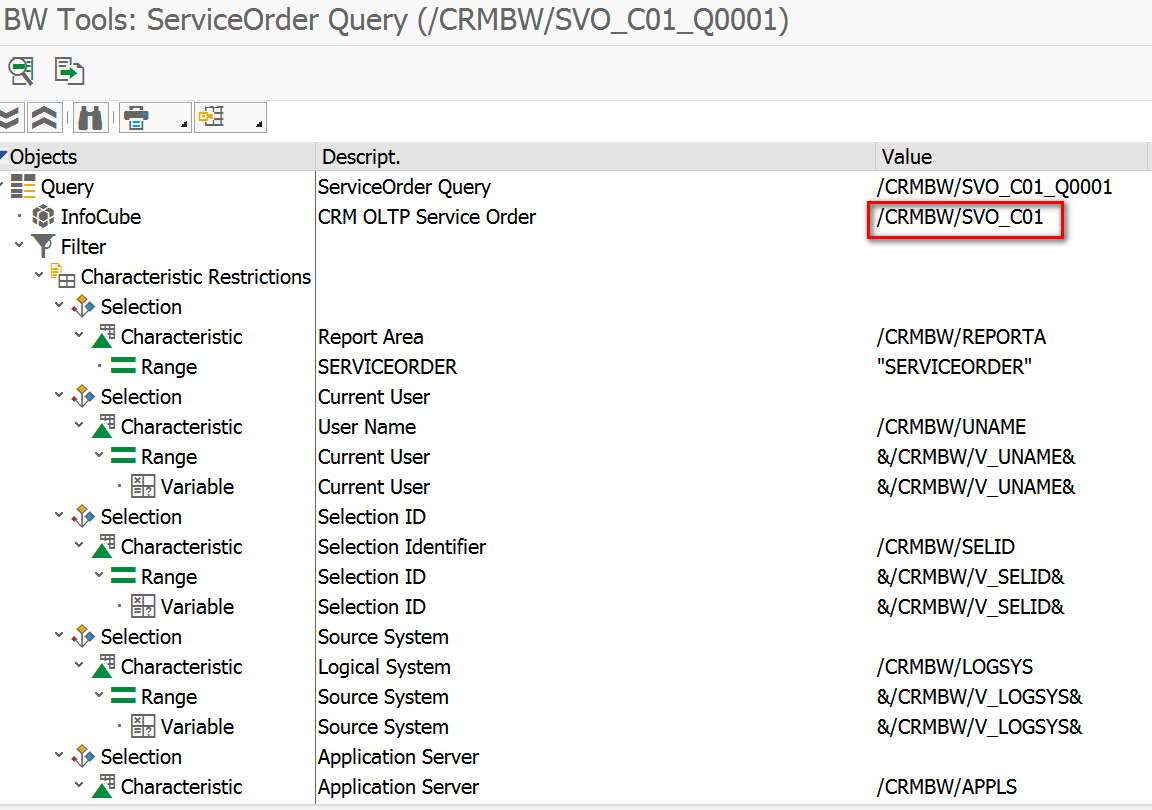
Task: Click the description ServiceOrder Query
Action: pyautogui.click(x=404, y=187)
